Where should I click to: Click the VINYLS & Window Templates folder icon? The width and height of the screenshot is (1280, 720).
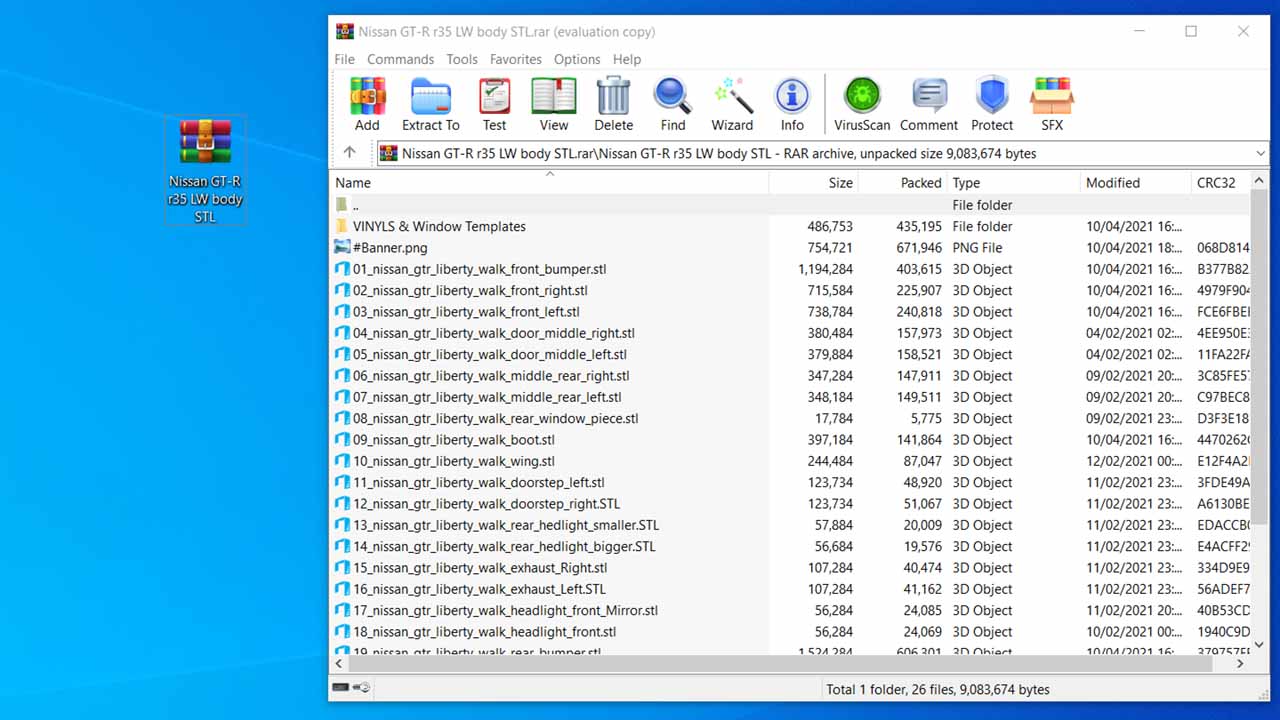pyautogui.click(x=343, y=226)
